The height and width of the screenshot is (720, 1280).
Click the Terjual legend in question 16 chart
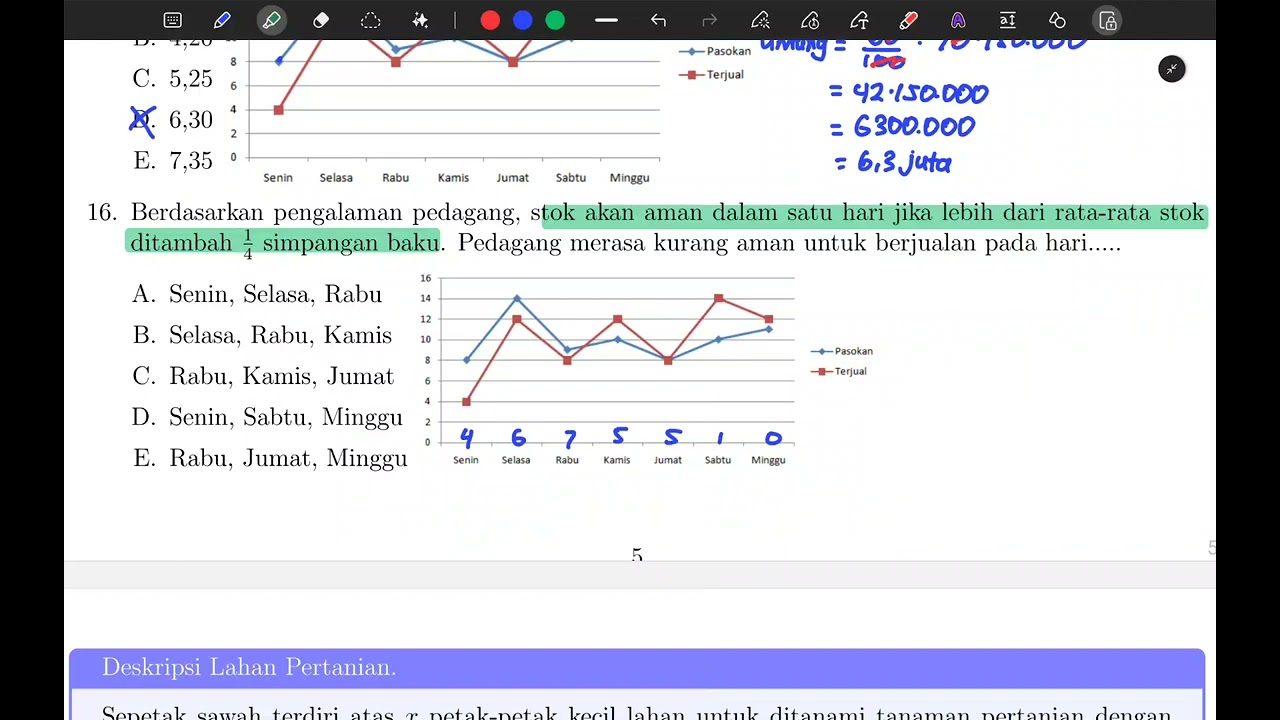[x=839, y=371]
